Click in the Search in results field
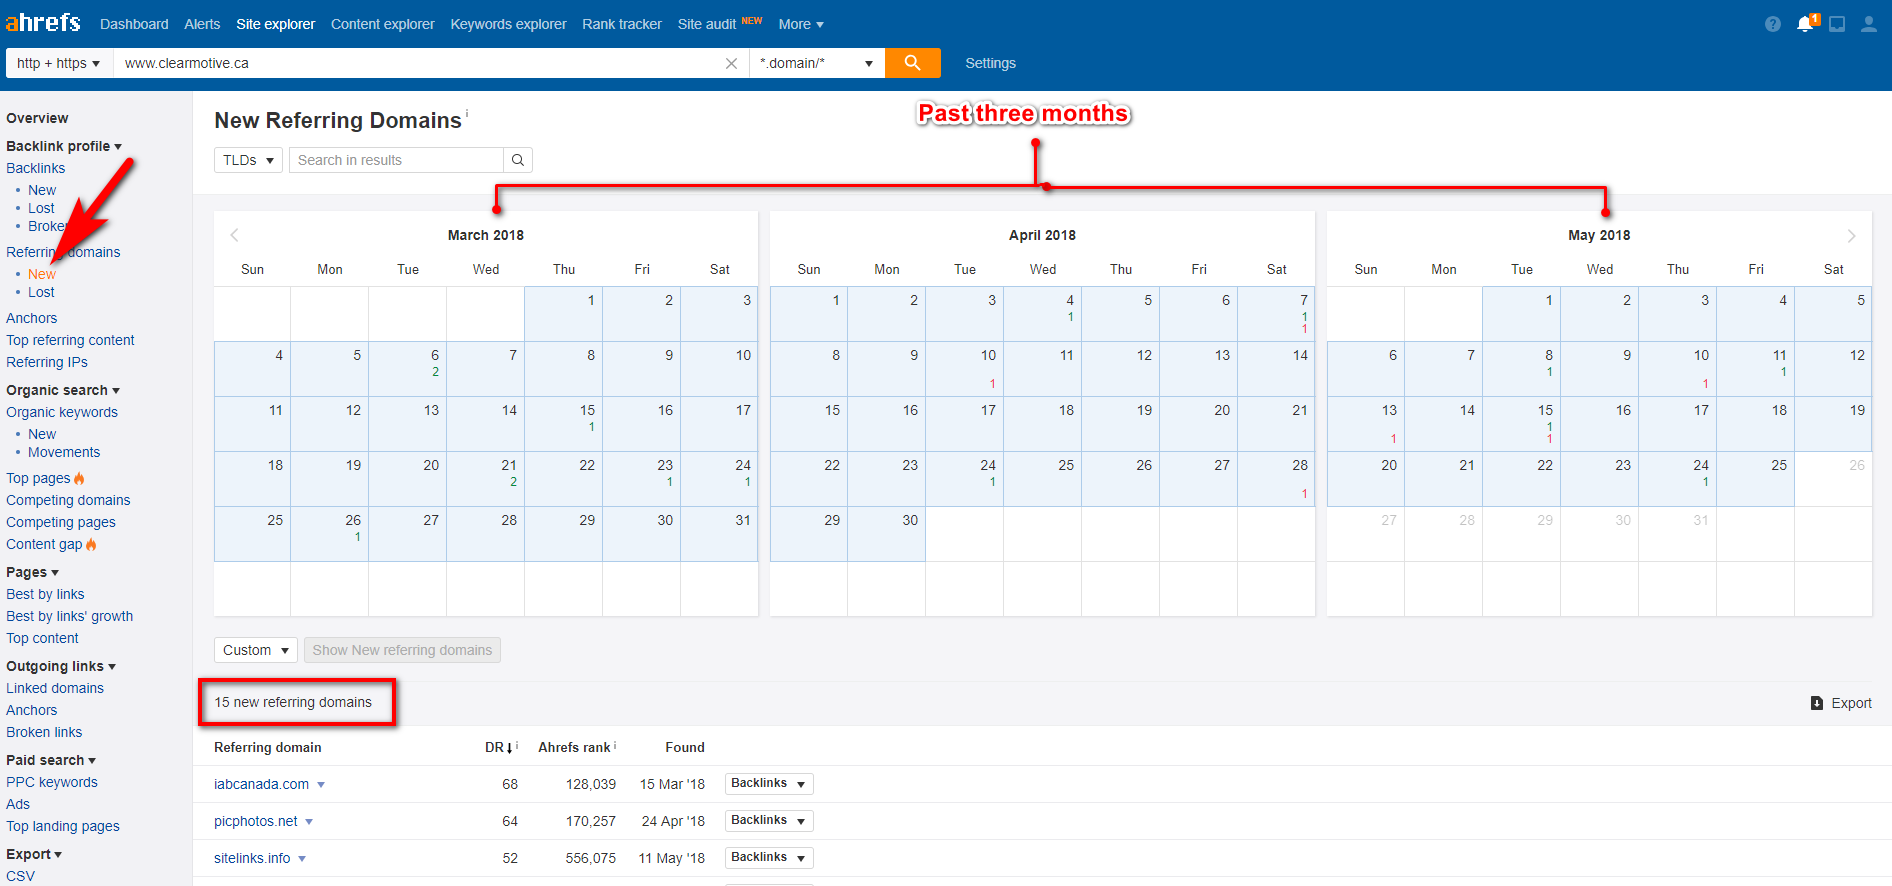The image size is (1892, 886). point(396,160)
